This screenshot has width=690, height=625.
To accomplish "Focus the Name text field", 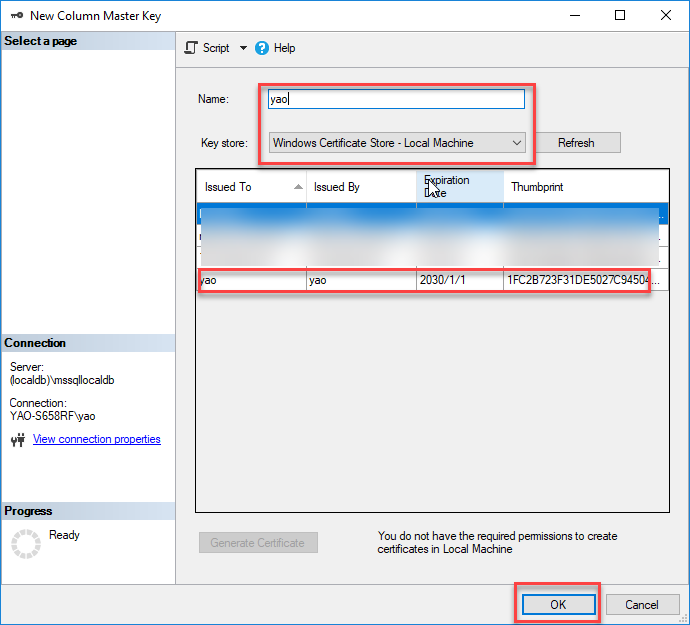I will click(x=396, y=99).
